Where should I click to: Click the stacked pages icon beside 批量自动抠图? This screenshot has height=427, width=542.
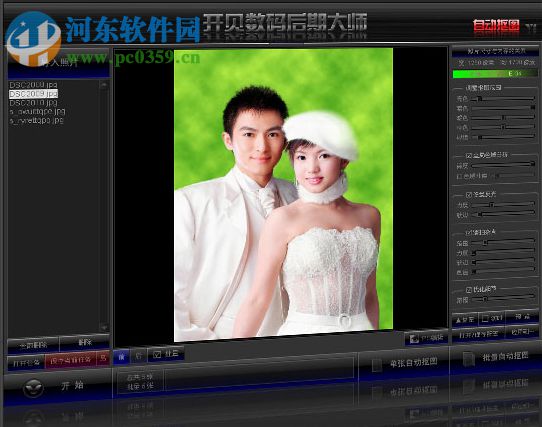(x=469, y=359)
